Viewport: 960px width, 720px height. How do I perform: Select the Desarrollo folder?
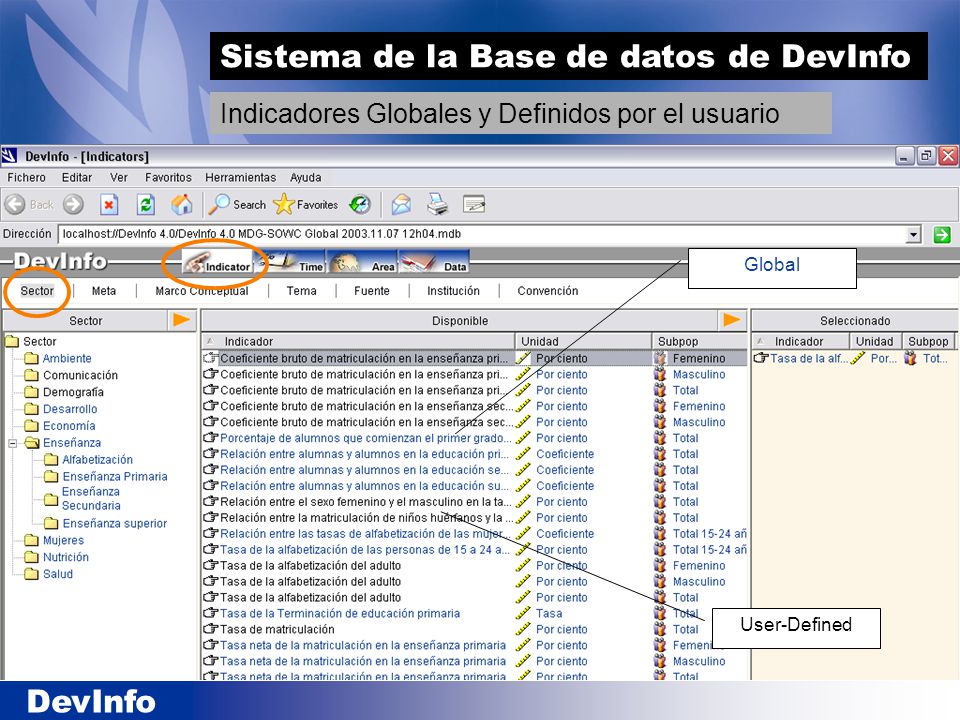coord(70,409)
